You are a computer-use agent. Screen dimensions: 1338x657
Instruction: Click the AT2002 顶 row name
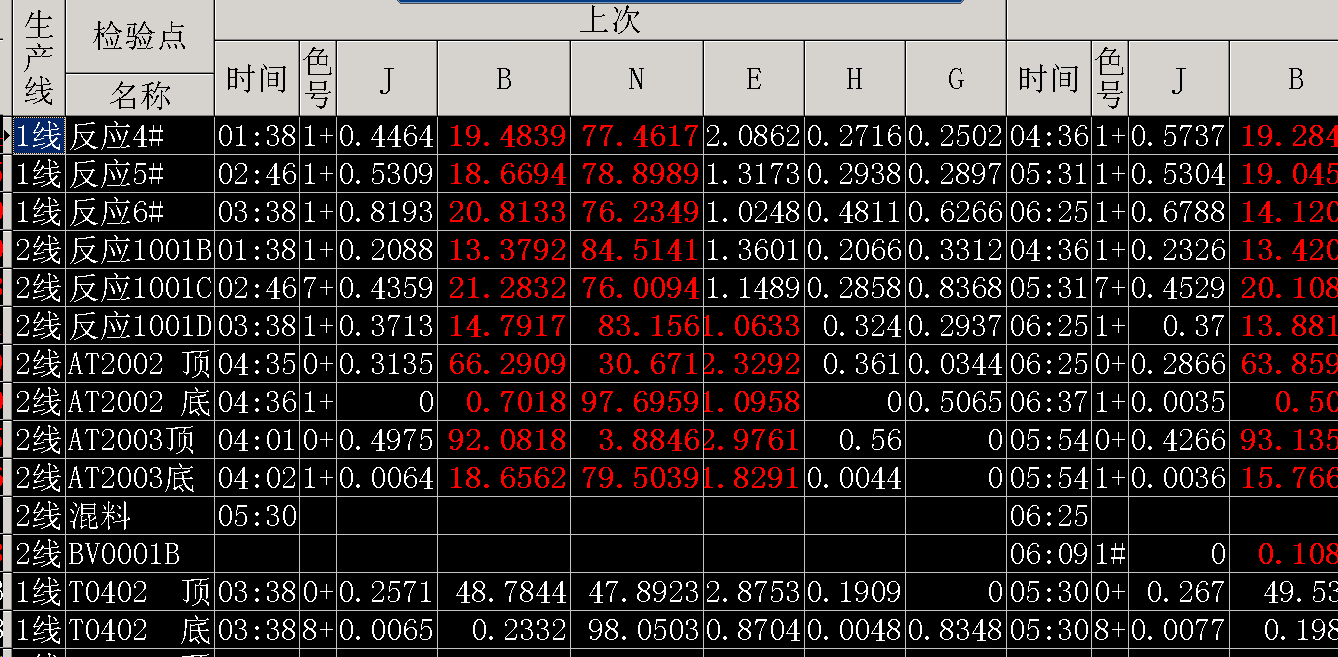pos(140,364)
